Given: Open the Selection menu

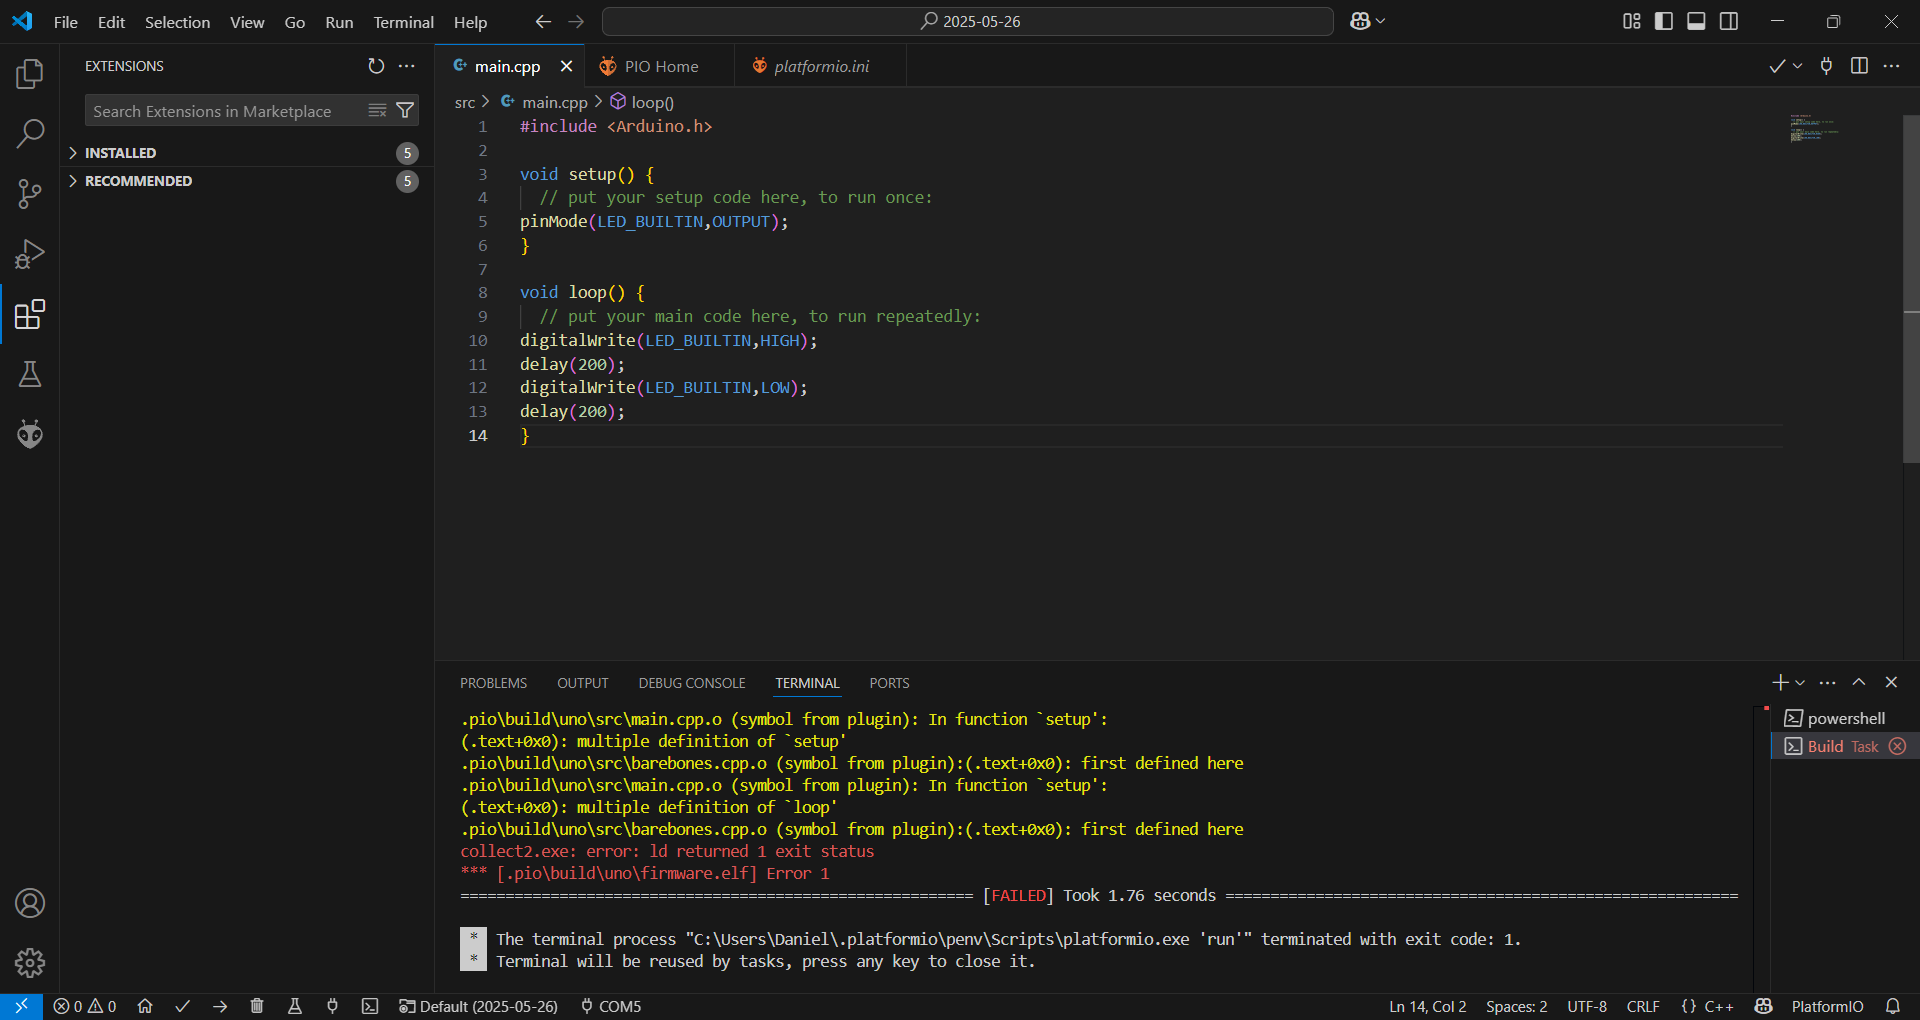Looking at the screenshot, I should pyautogui.click(x=177, y=22).
